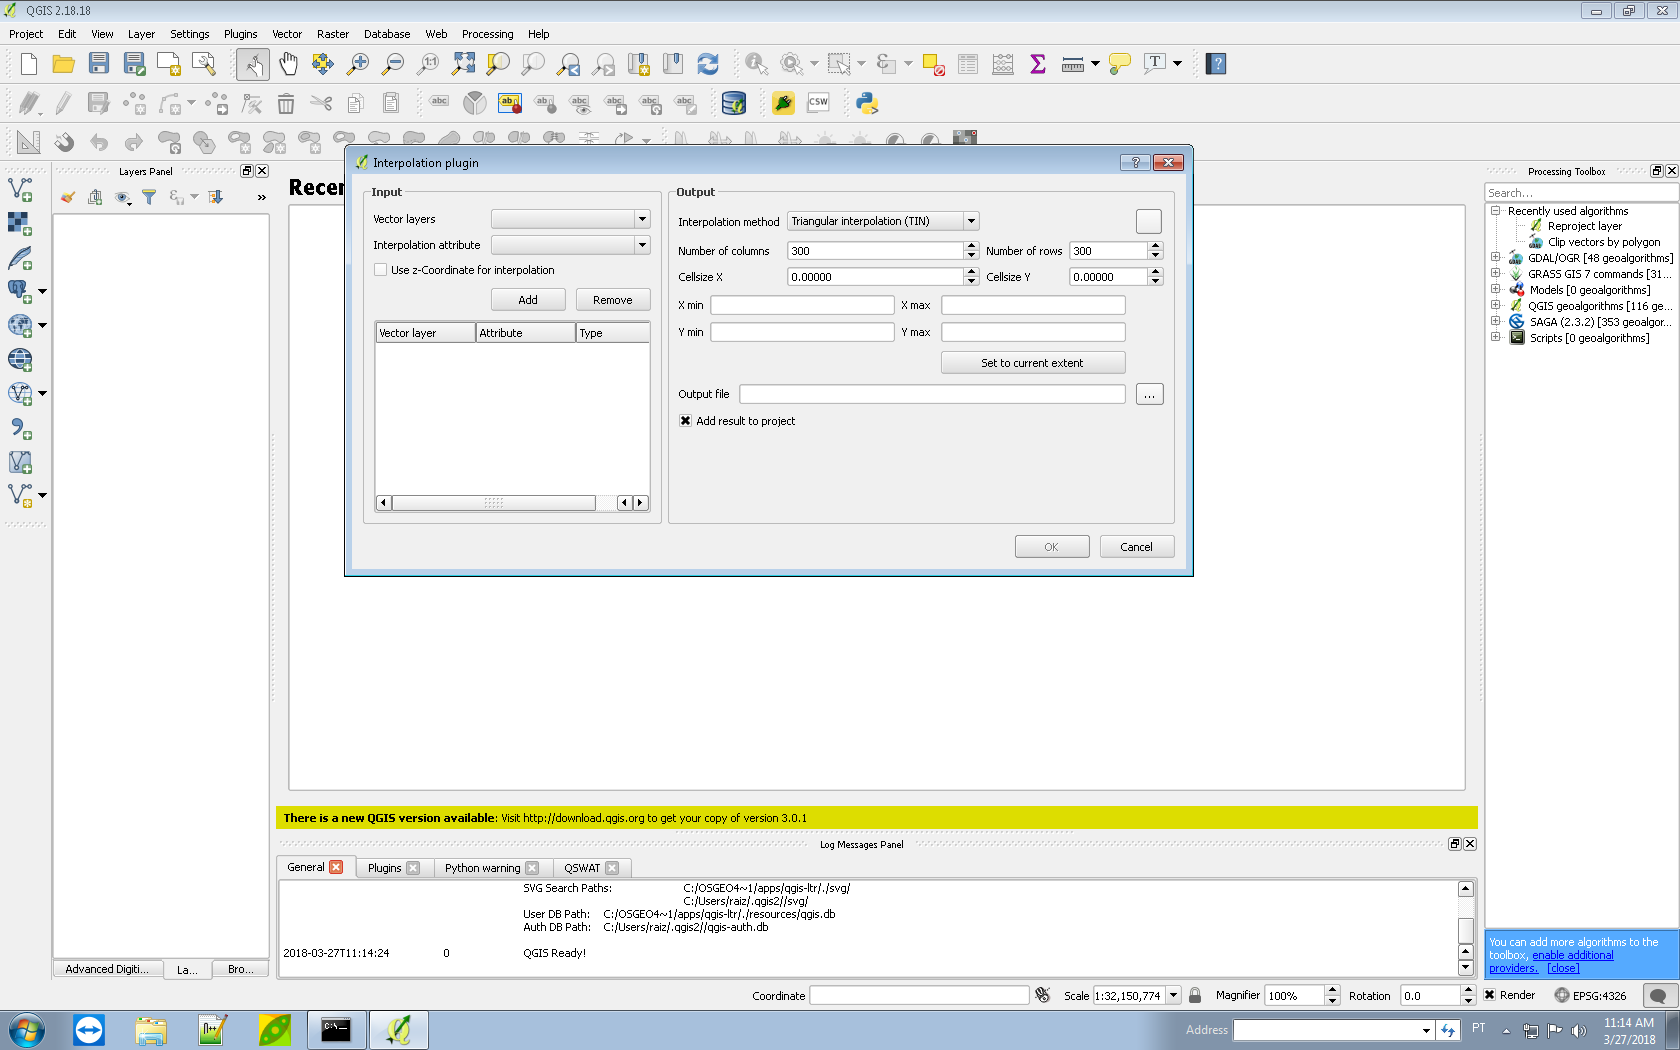Expand the GDAL/OGR geoalgorithms group
1680x1050 pixels.
pos(1496,257)
